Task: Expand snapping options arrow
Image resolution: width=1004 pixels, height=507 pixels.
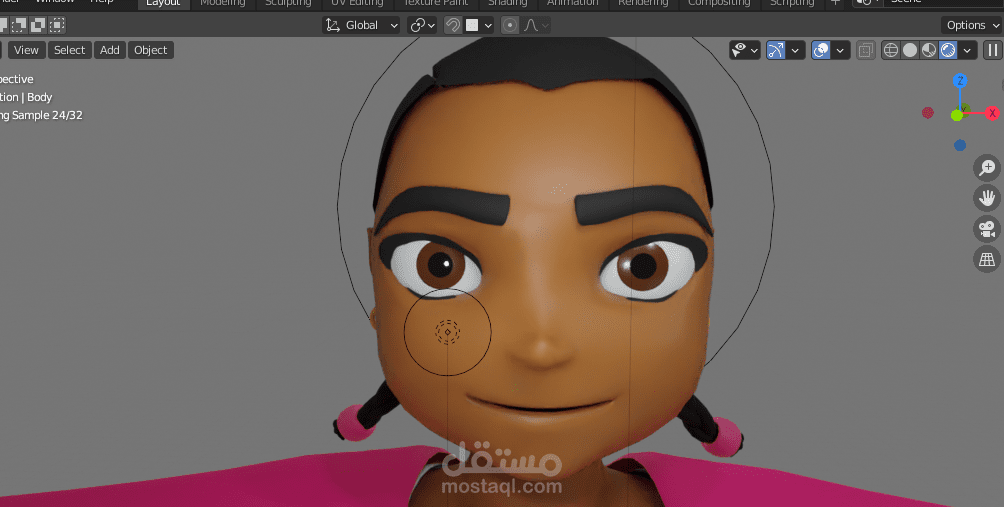Action: [x=488, y=25]
